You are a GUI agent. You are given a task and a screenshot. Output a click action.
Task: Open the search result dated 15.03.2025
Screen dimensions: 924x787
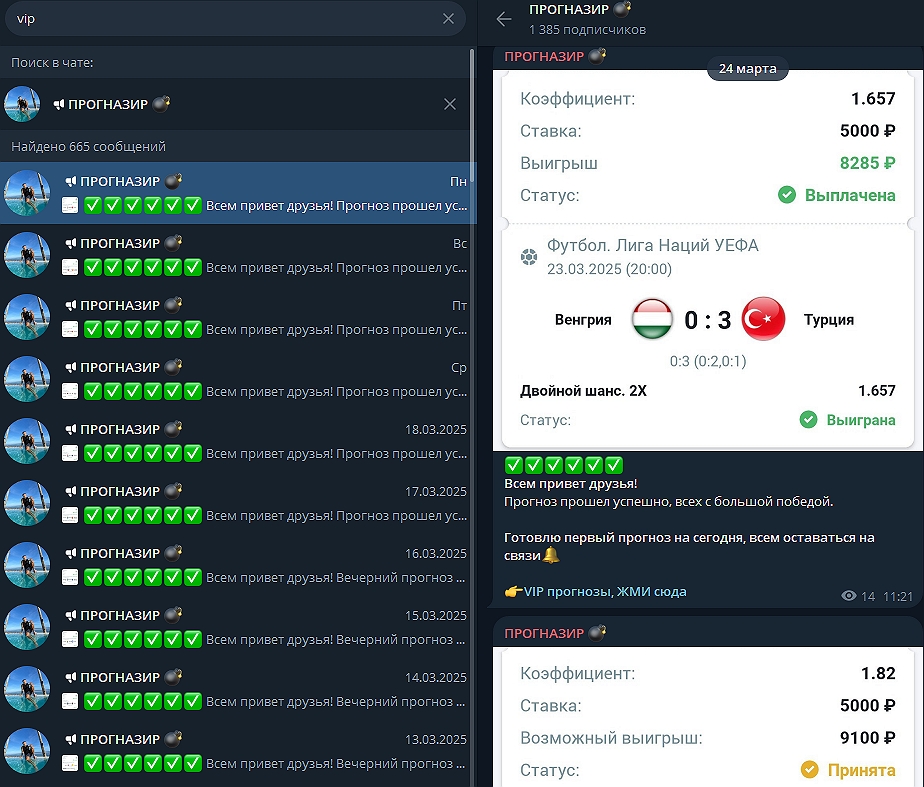(236, 627)
